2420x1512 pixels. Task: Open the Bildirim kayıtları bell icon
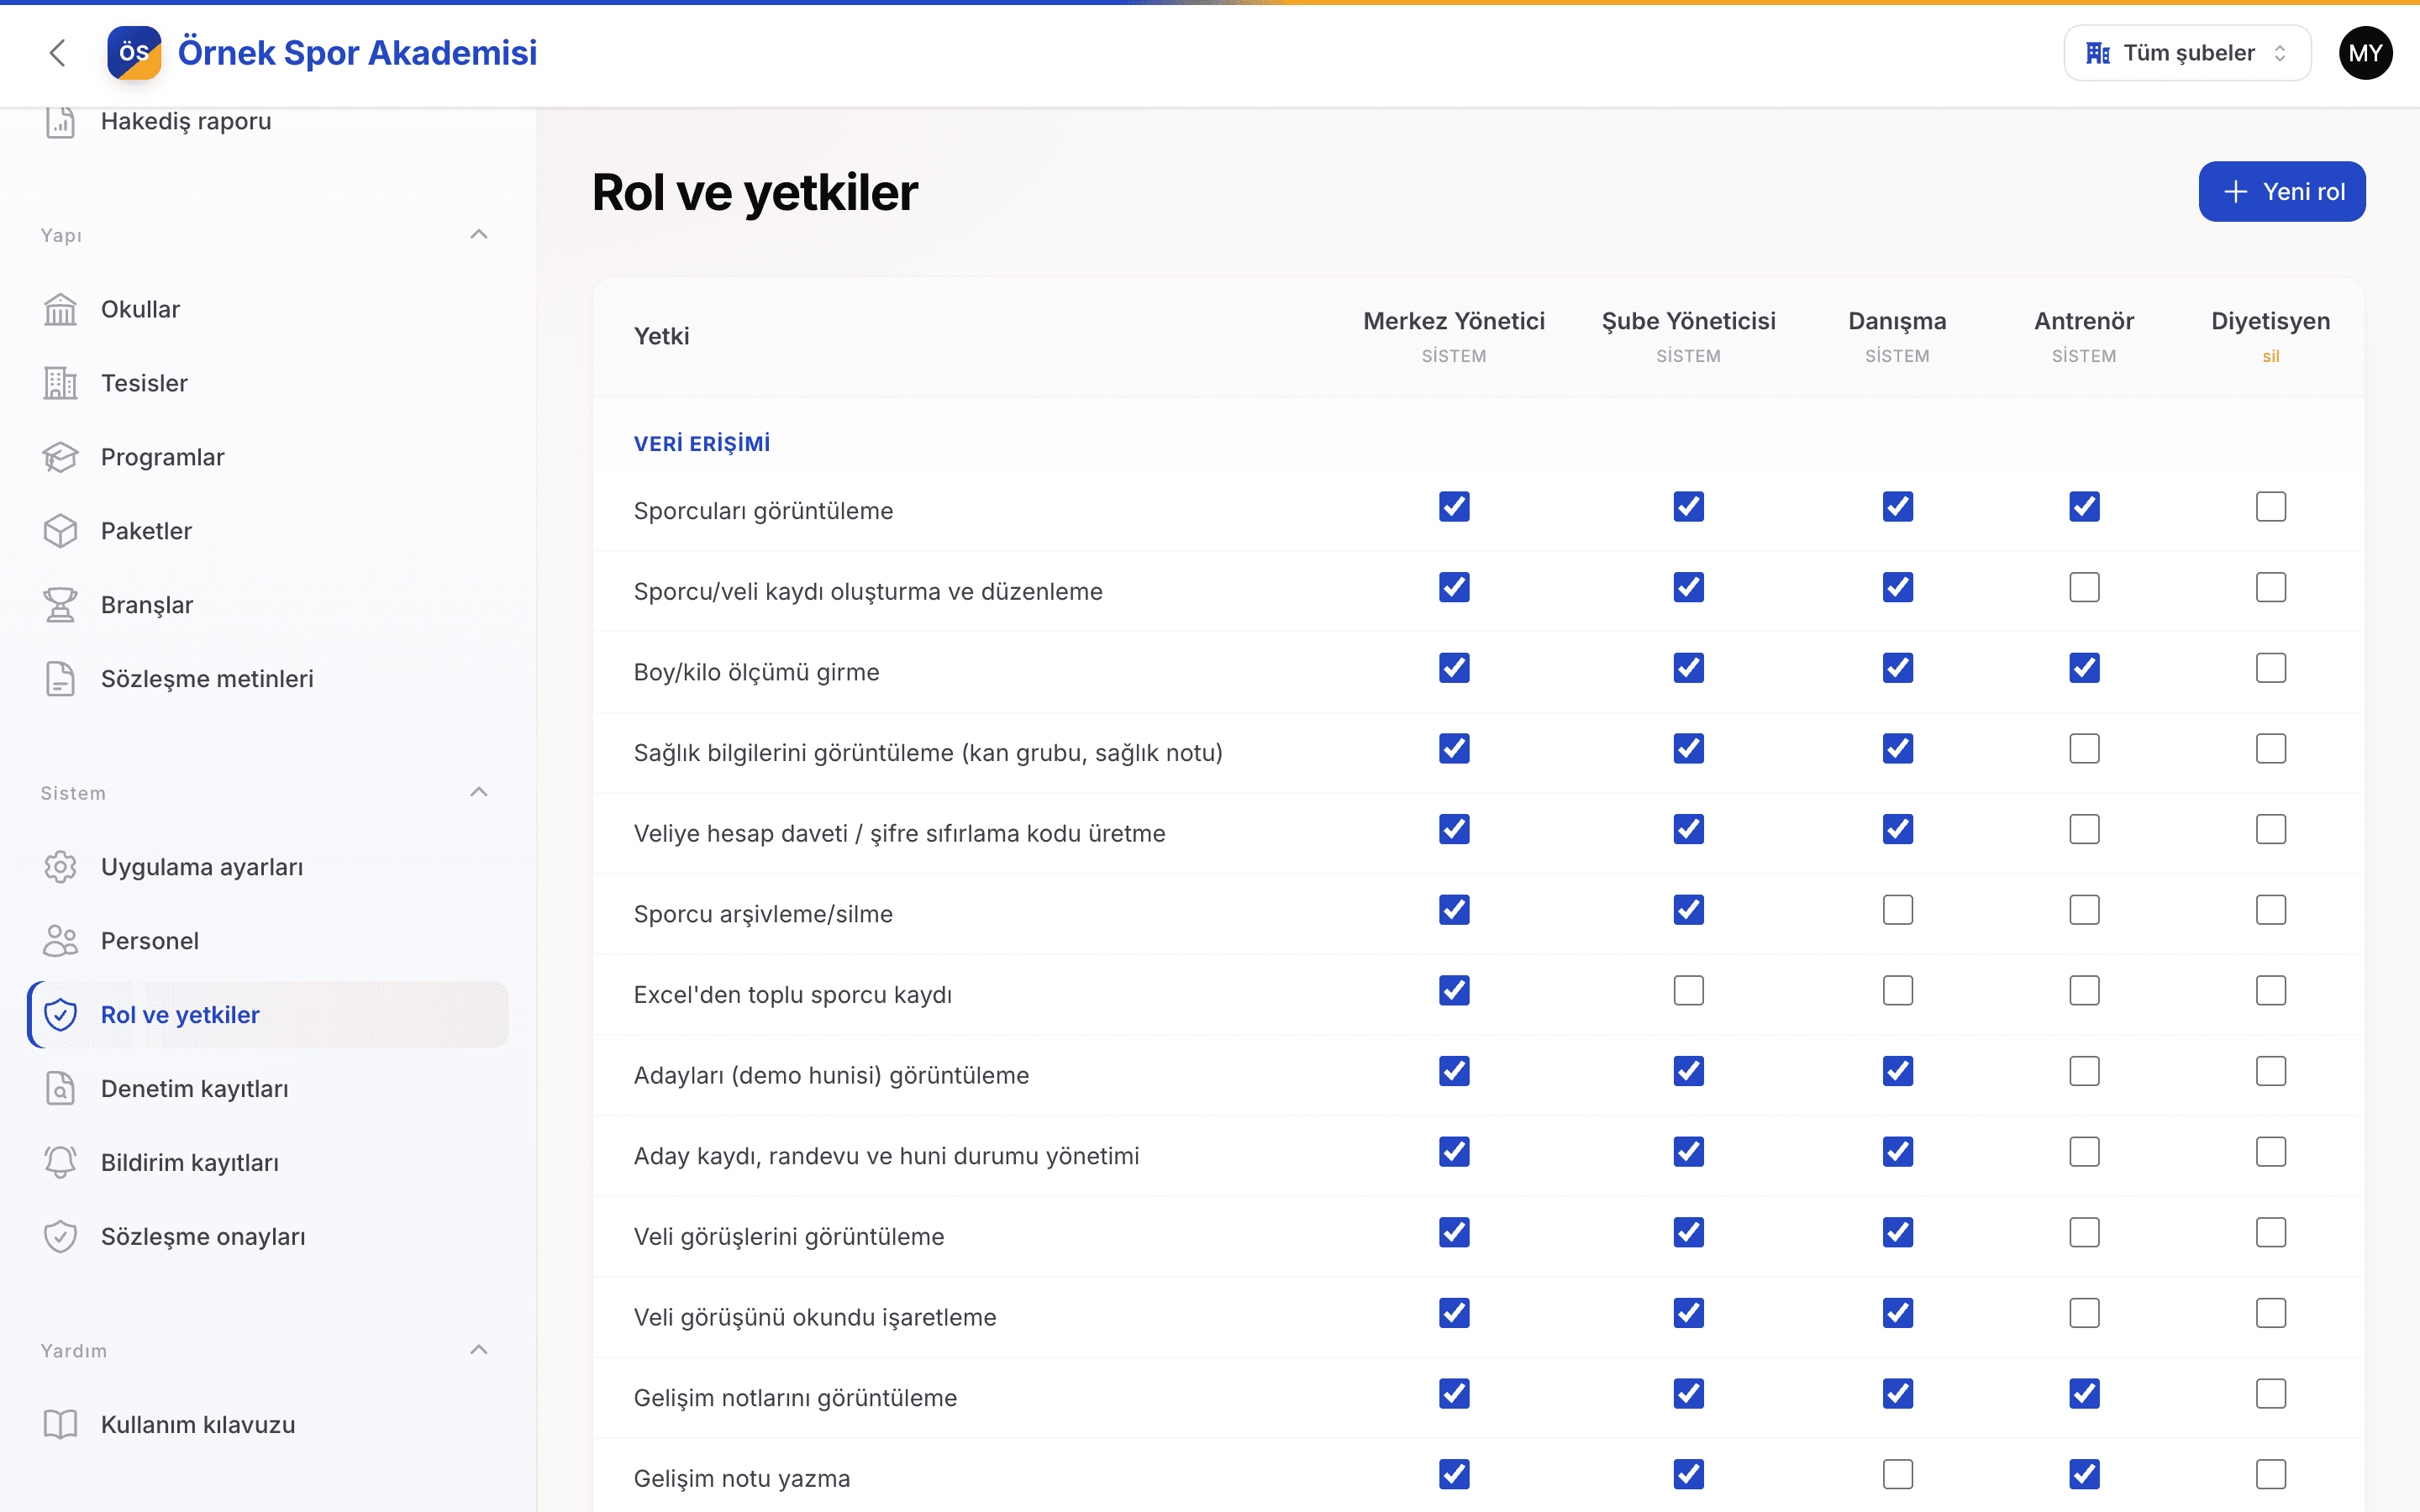(60, 1163)
